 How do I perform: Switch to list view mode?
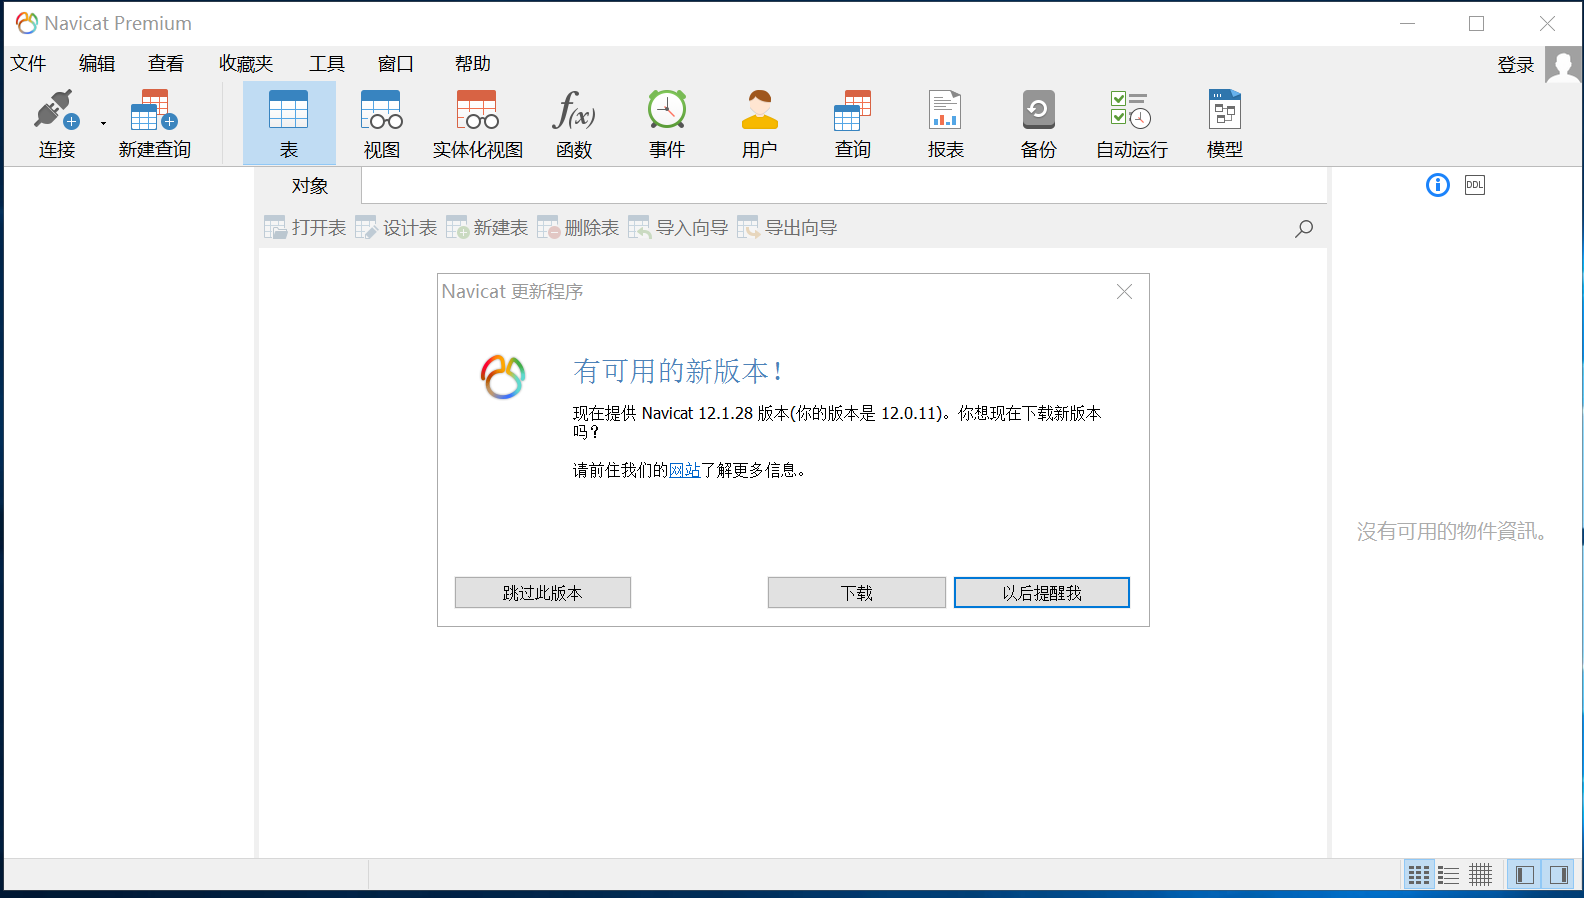click(1449, 875)
